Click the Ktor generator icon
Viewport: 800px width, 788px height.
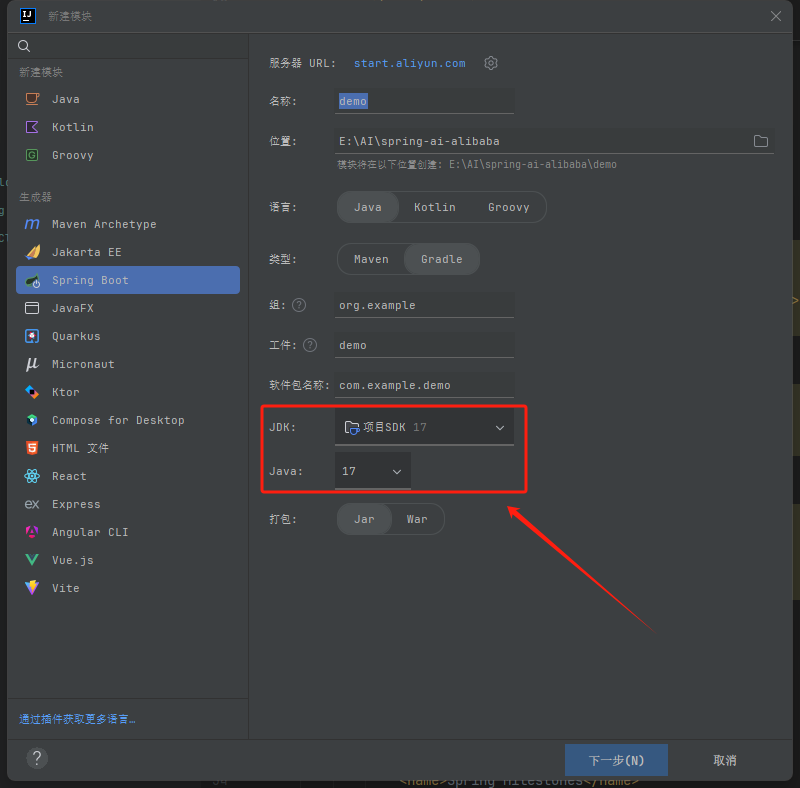coord(32,392)
